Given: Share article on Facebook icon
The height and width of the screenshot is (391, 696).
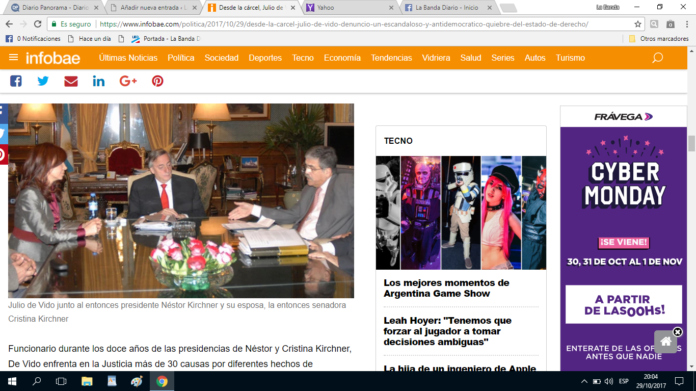Looking at the screenshot, I should [16, 81].
